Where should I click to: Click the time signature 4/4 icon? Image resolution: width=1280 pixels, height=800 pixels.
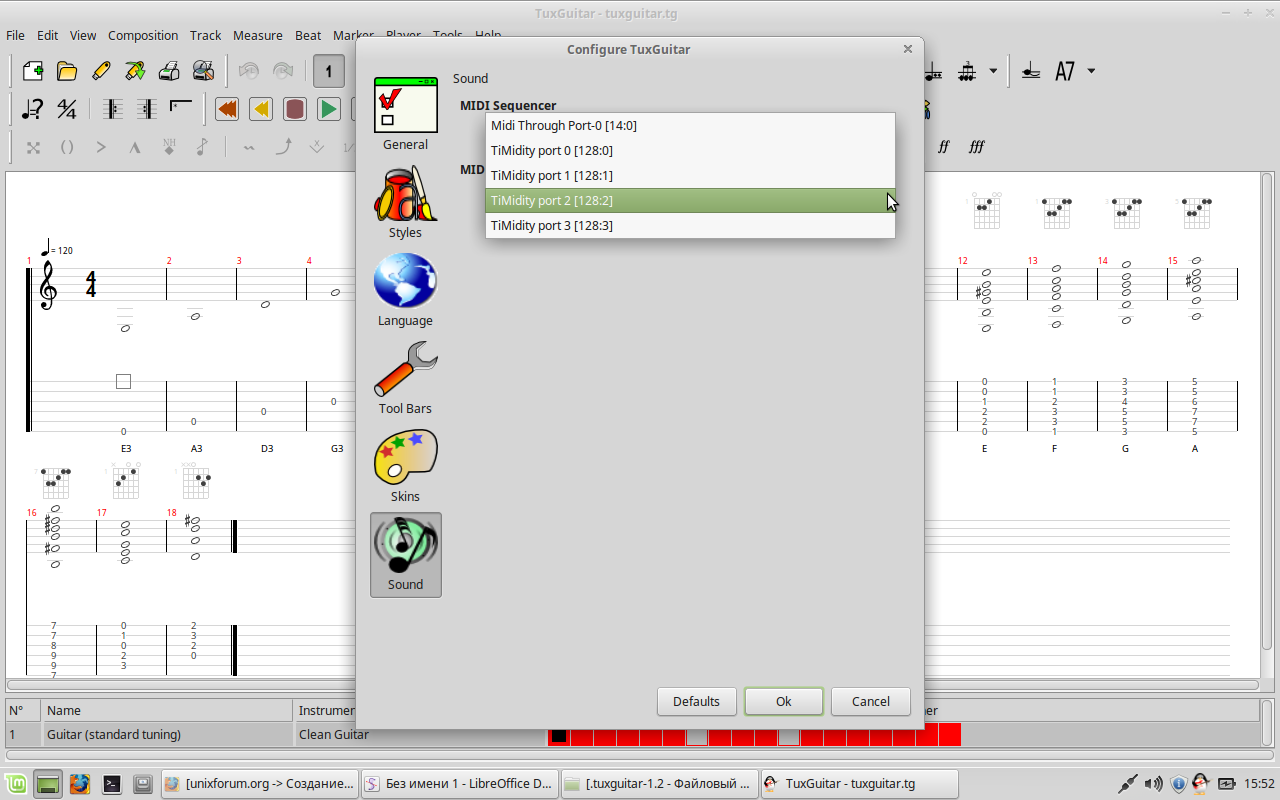click(x=67, y=109)
